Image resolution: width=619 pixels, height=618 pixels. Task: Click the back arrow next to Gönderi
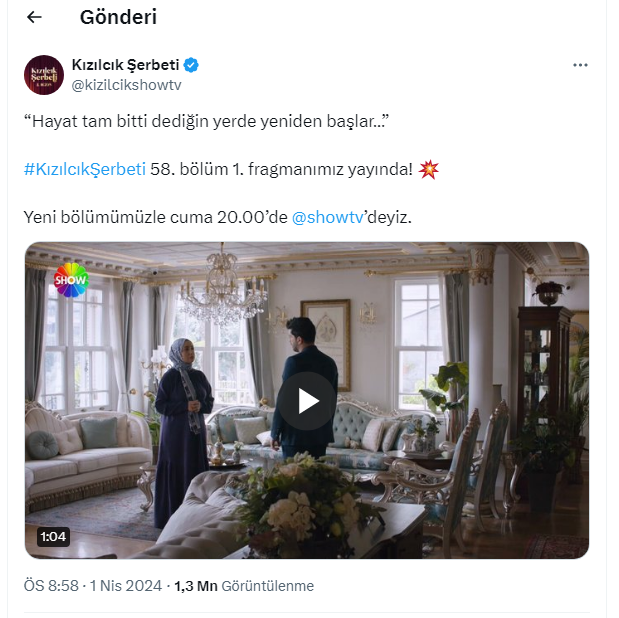pyautogui.click(x=34, y=17)
